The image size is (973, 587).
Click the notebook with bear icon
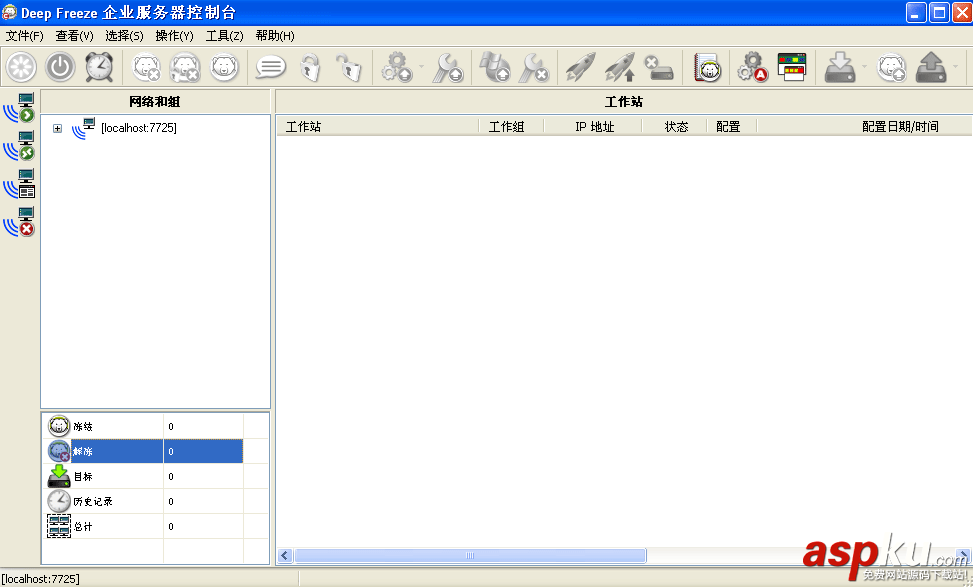click(x=707, y=67)
